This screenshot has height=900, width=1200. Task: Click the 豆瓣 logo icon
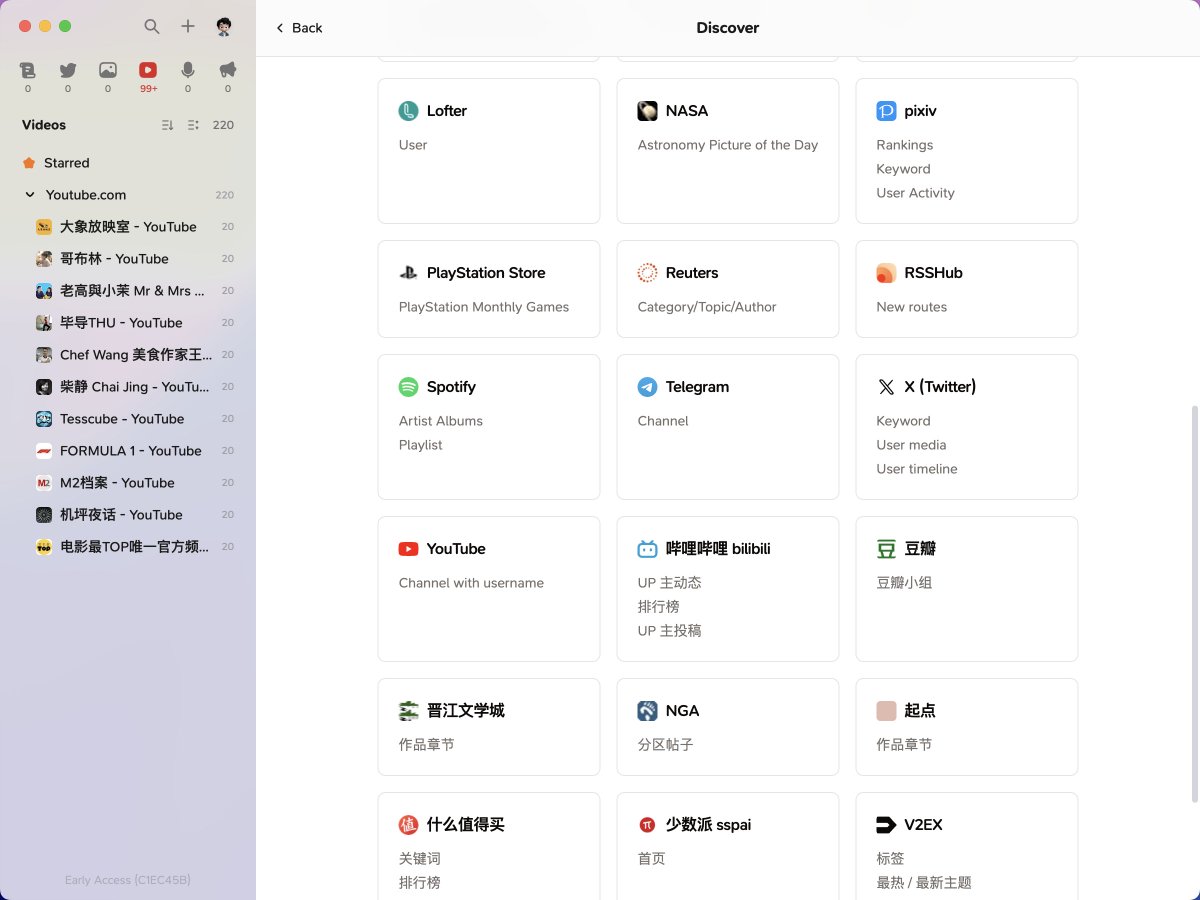pyautogui.click(x=886, y=549)
